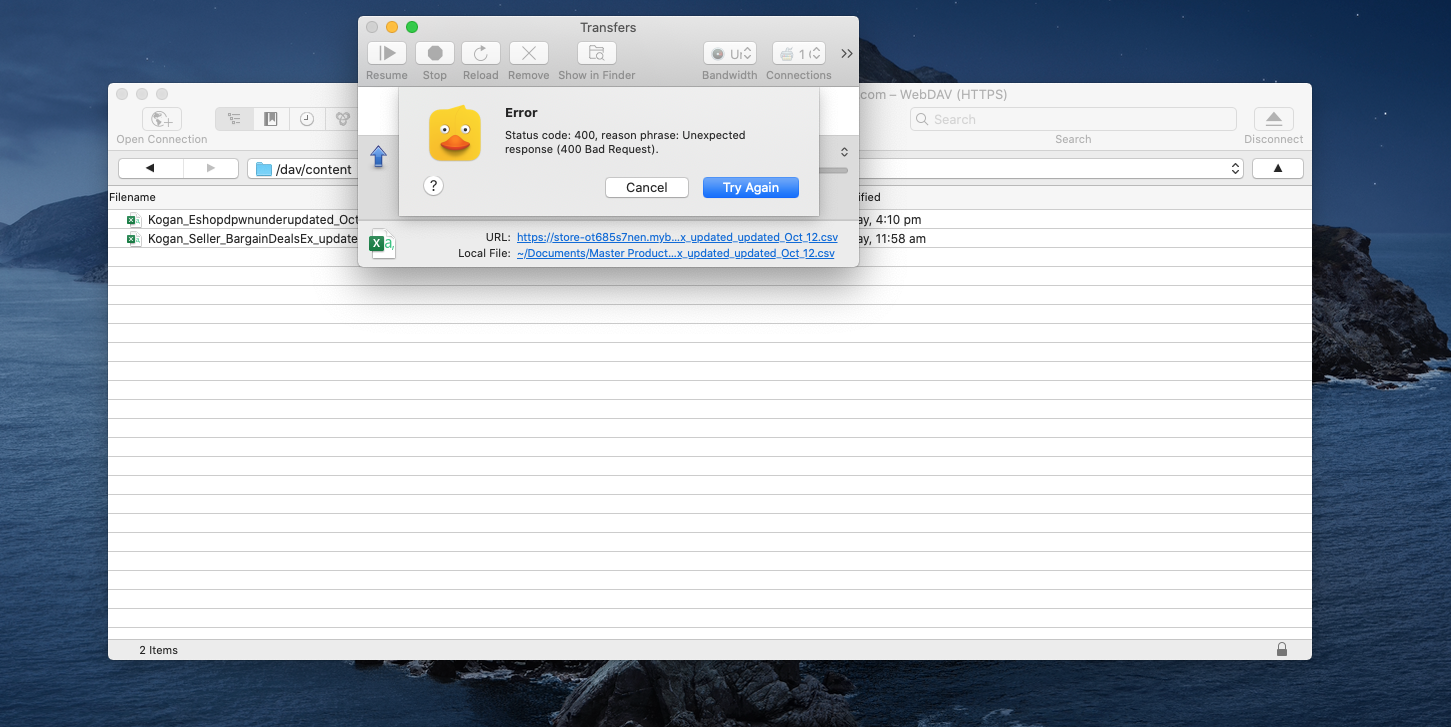Click the Show in Finder icon
1451x727 pixels.
[x=597, y=53]
